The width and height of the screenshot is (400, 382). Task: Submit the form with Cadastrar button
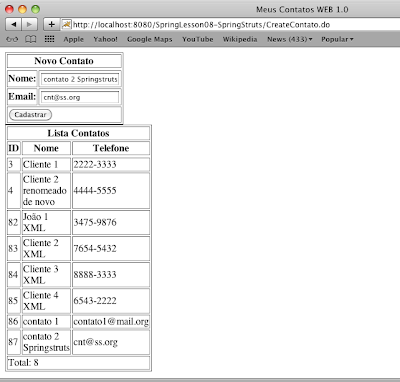point(30,115)
